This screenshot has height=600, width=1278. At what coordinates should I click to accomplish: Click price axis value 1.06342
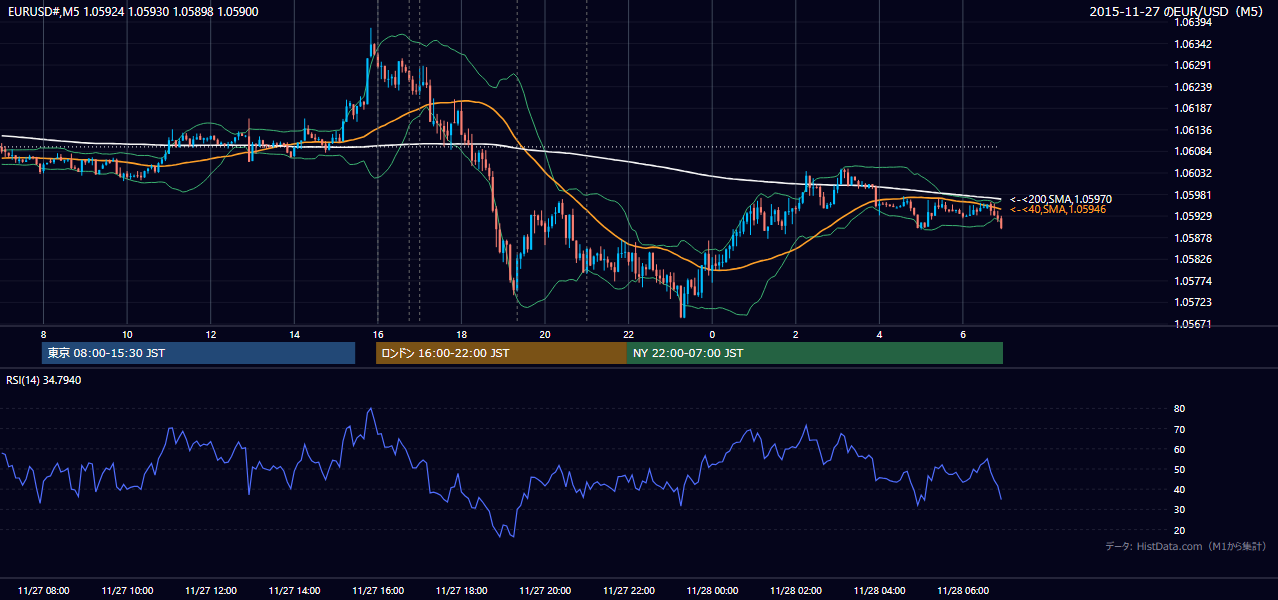(x=1195, y=44)
